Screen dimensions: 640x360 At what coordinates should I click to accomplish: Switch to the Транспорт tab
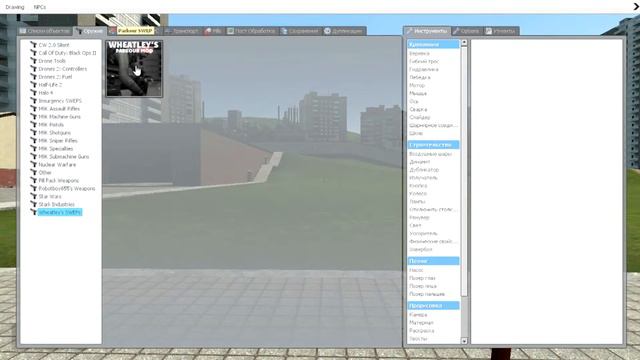click(182, 31)
